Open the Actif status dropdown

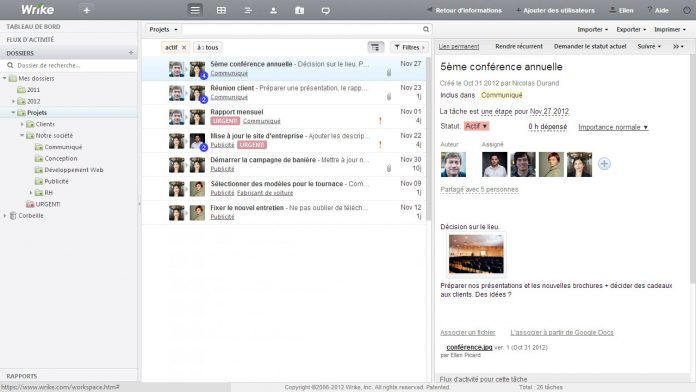coord(476,126)
